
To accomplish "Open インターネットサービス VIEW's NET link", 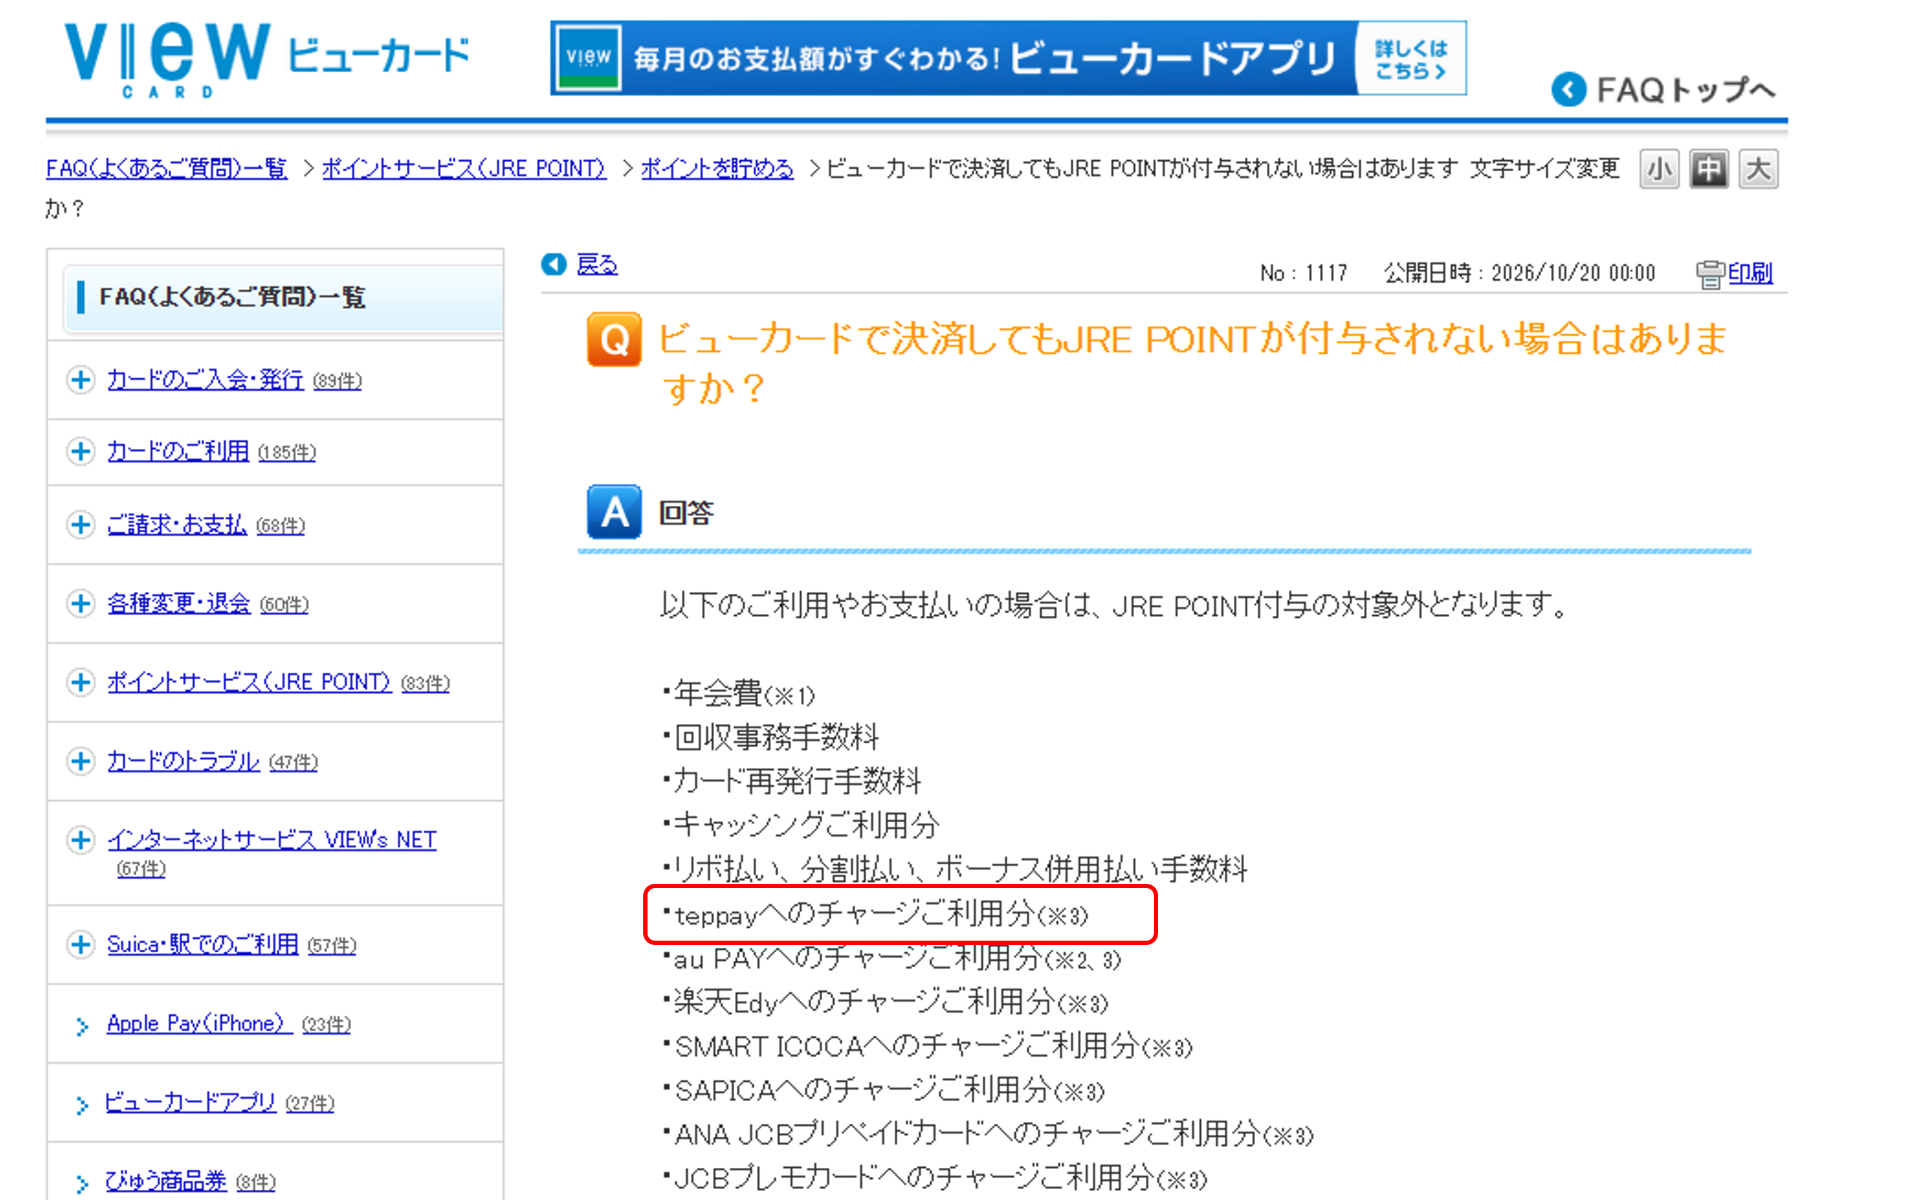I will click(x=272, y=839).
